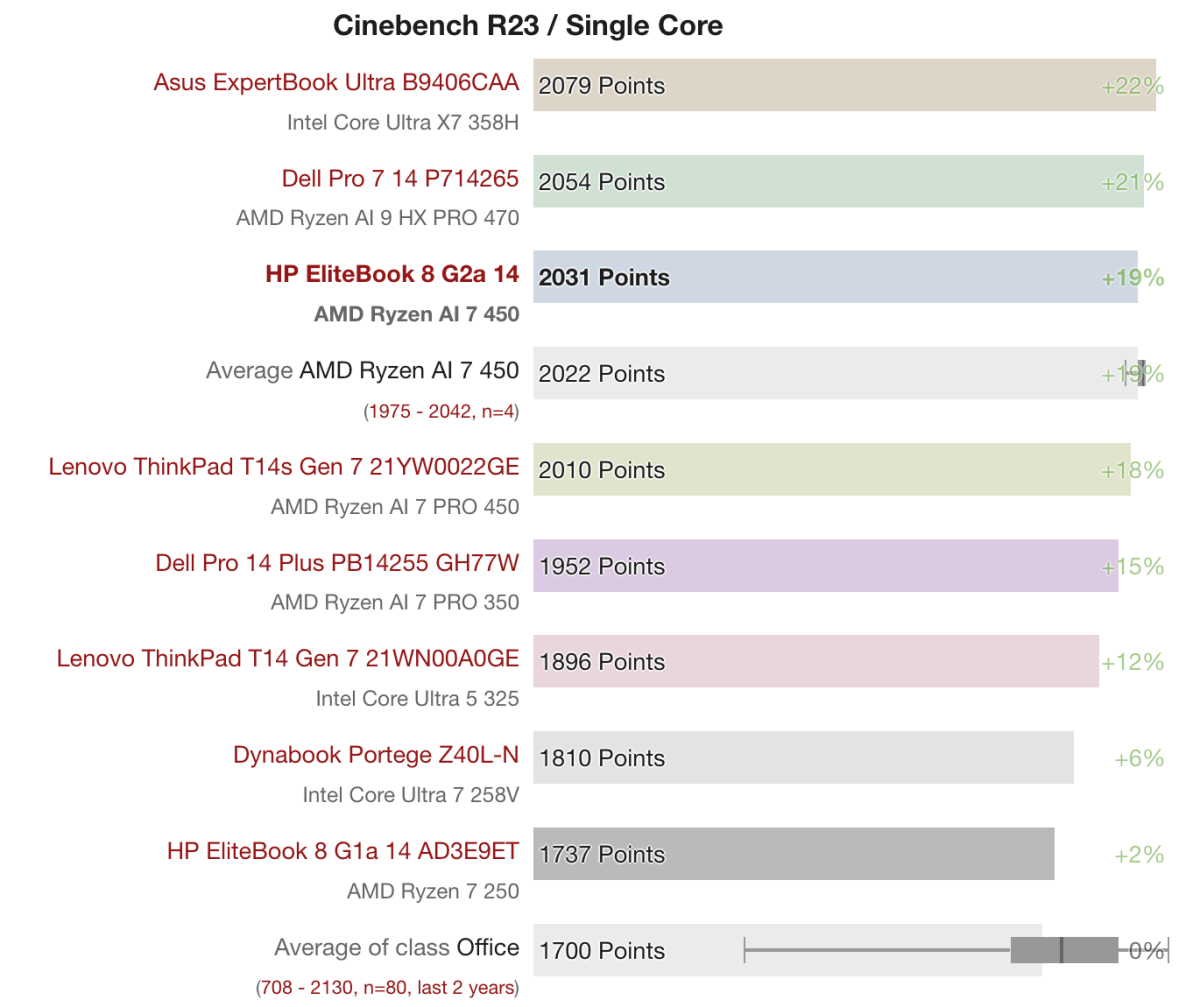Click the Cinebench R23 / Single Core heading
The height and width of the screenshot is (1007, 1200).
(528, 25)
